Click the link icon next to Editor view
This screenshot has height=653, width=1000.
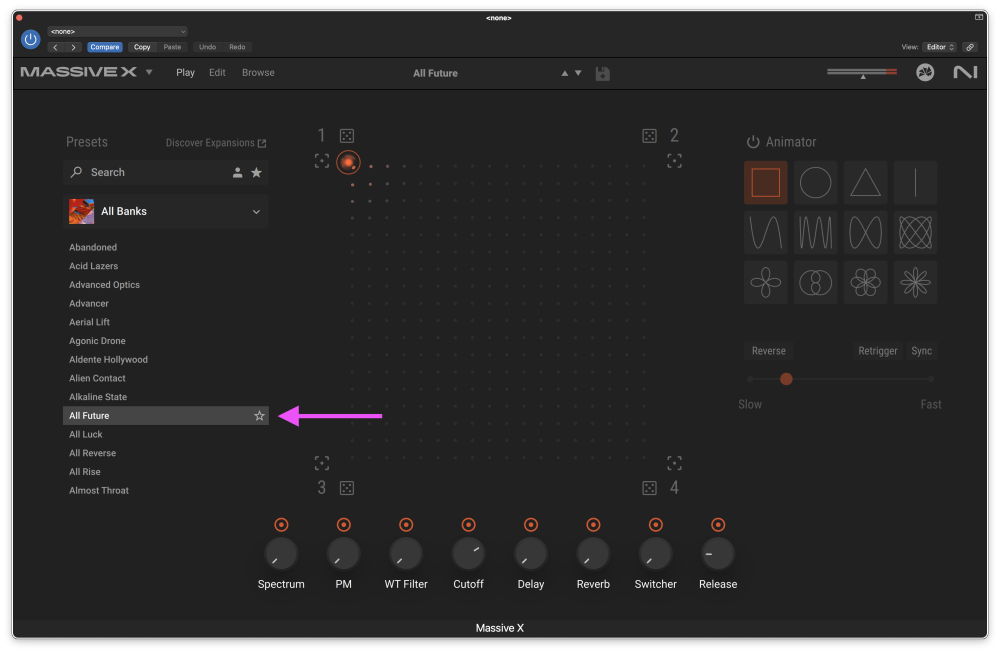[970, 47]
